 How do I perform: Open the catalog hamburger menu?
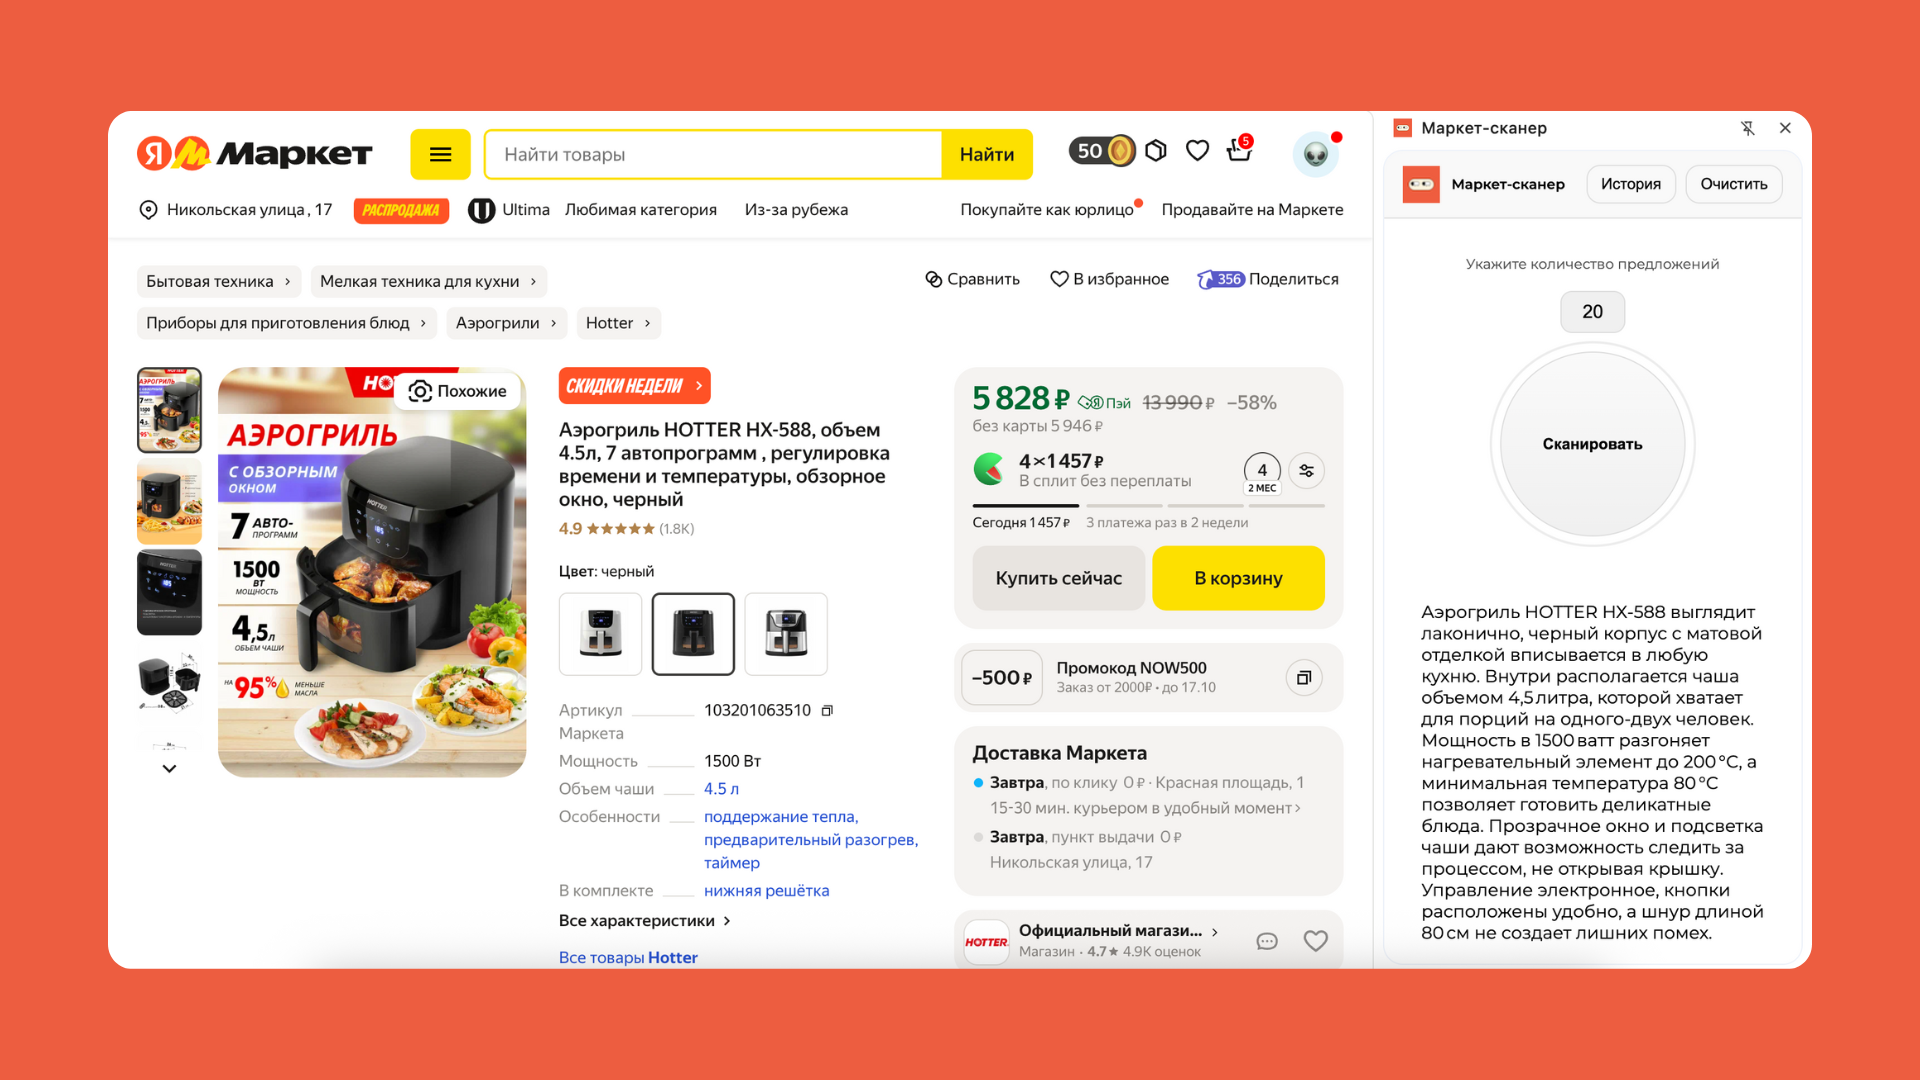tap(440, 154)
